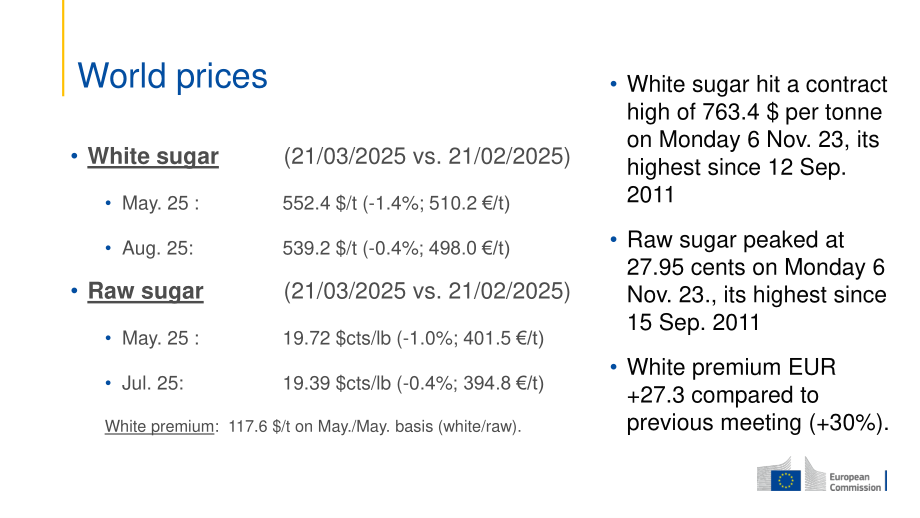Viewport: 920px width, 518px height.
Task: Click the underlined White sugar heading
Action: point(153,157)
